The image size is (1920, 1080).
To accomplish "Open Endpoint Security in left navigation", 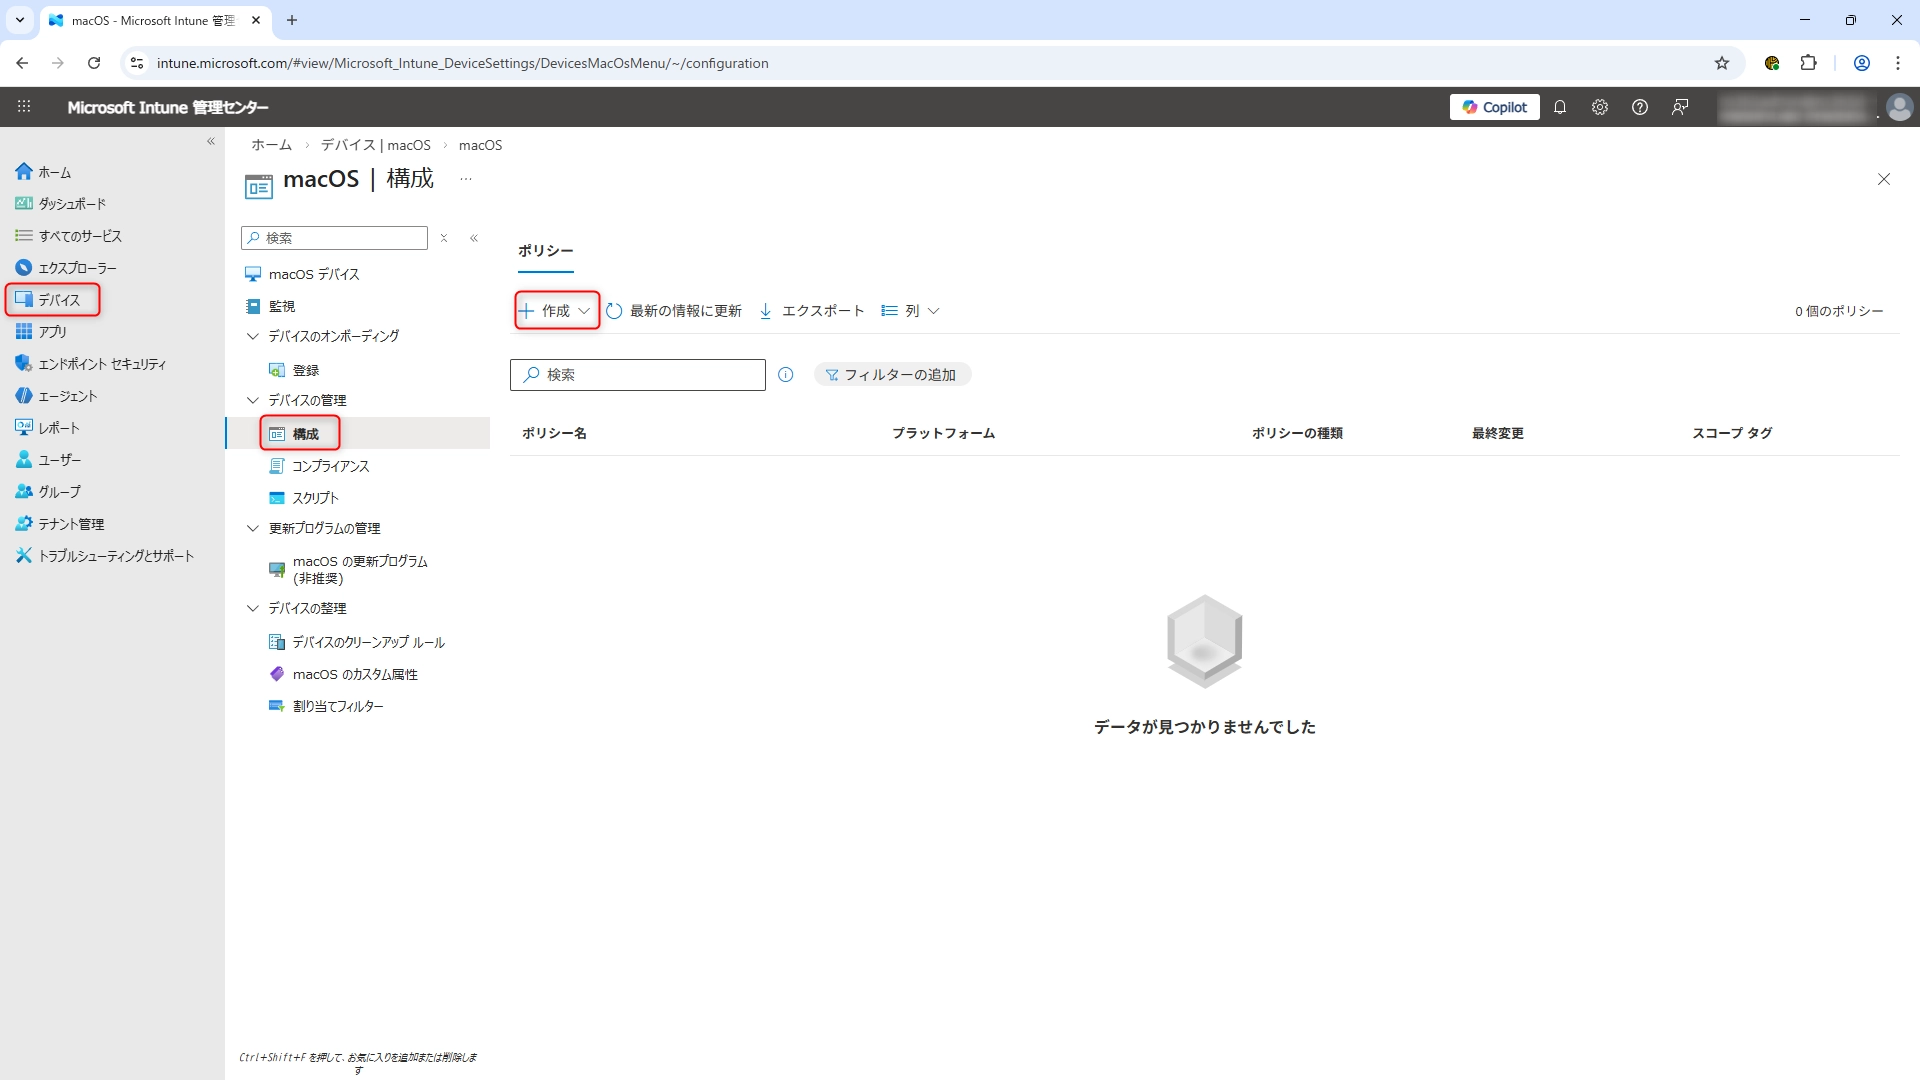I will pos(101,364).
